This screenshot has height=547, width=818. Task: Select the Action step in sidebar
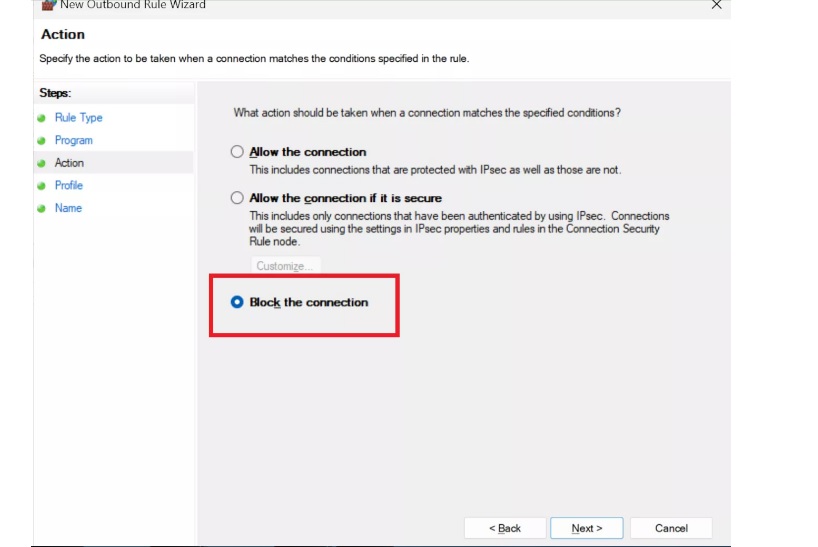(x=69, y=163)
